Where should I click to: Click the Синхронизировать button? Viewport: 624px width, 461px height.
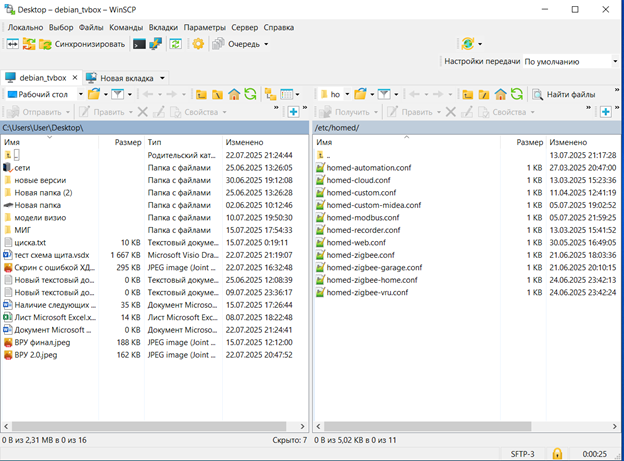pos(82,44)
